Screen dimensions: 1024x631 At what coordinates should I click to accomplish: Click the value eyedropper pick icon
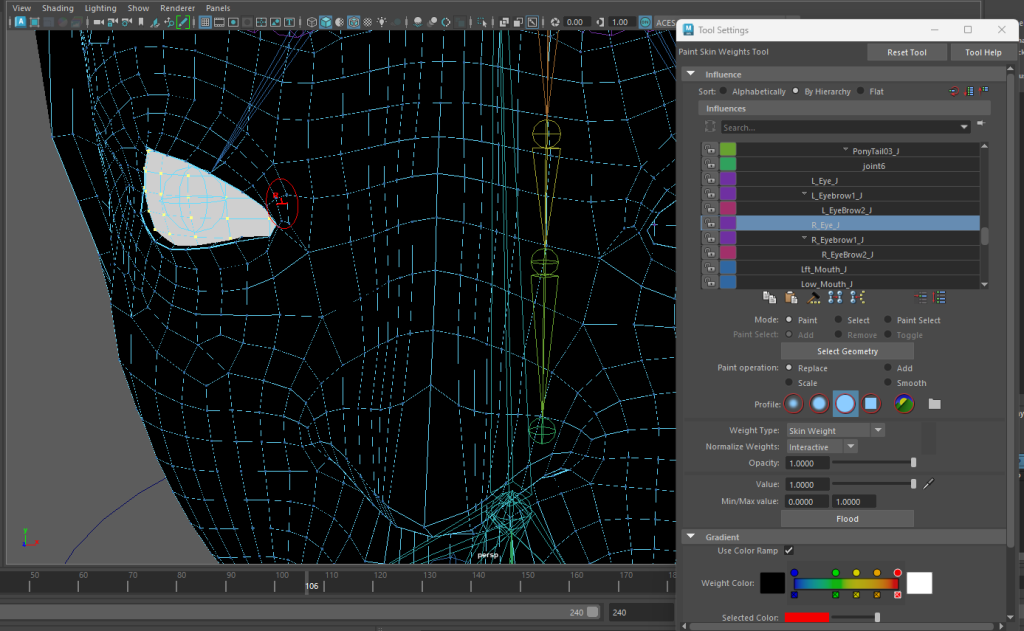pos(928,484)
